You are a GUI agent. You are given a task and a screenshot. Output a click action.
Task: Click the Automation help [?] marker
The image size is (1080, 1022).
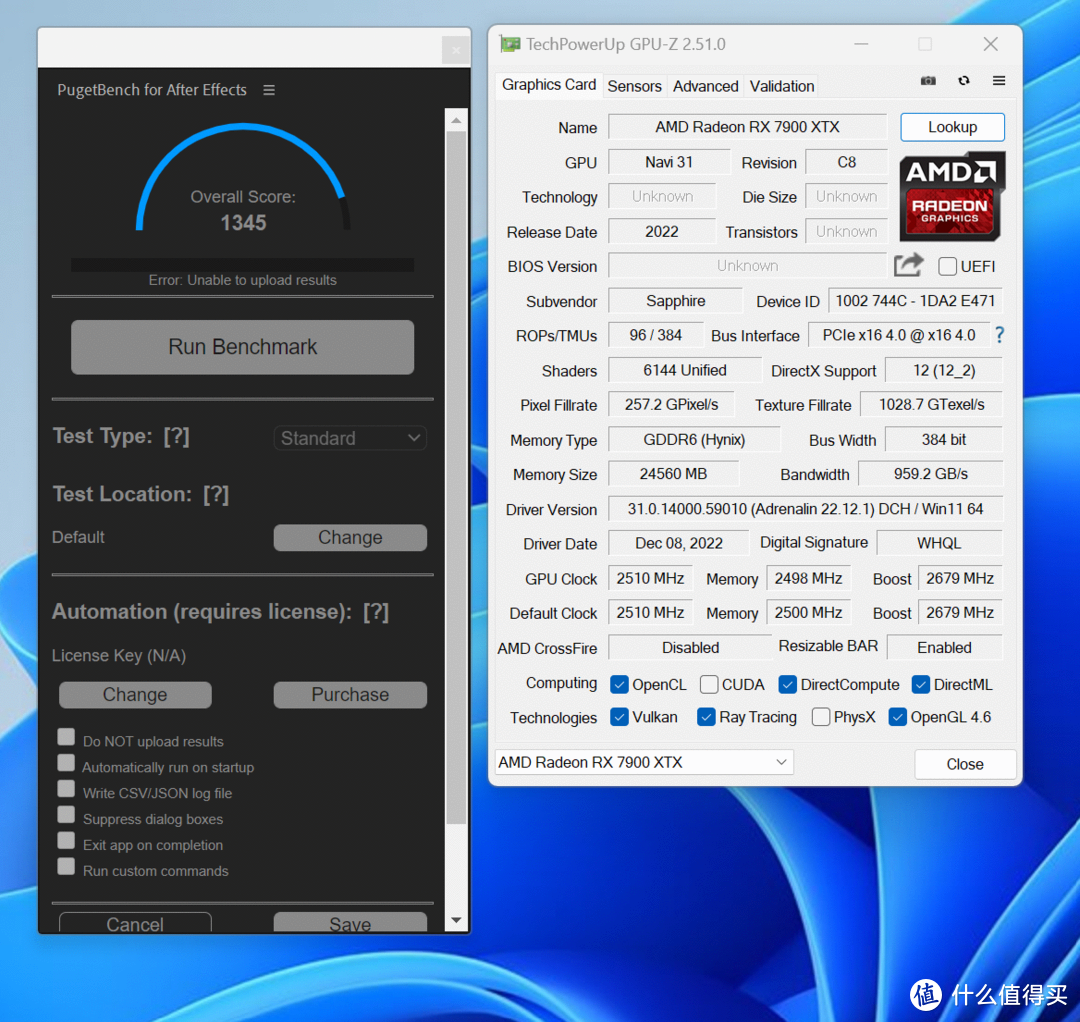(x=376, y=612)
